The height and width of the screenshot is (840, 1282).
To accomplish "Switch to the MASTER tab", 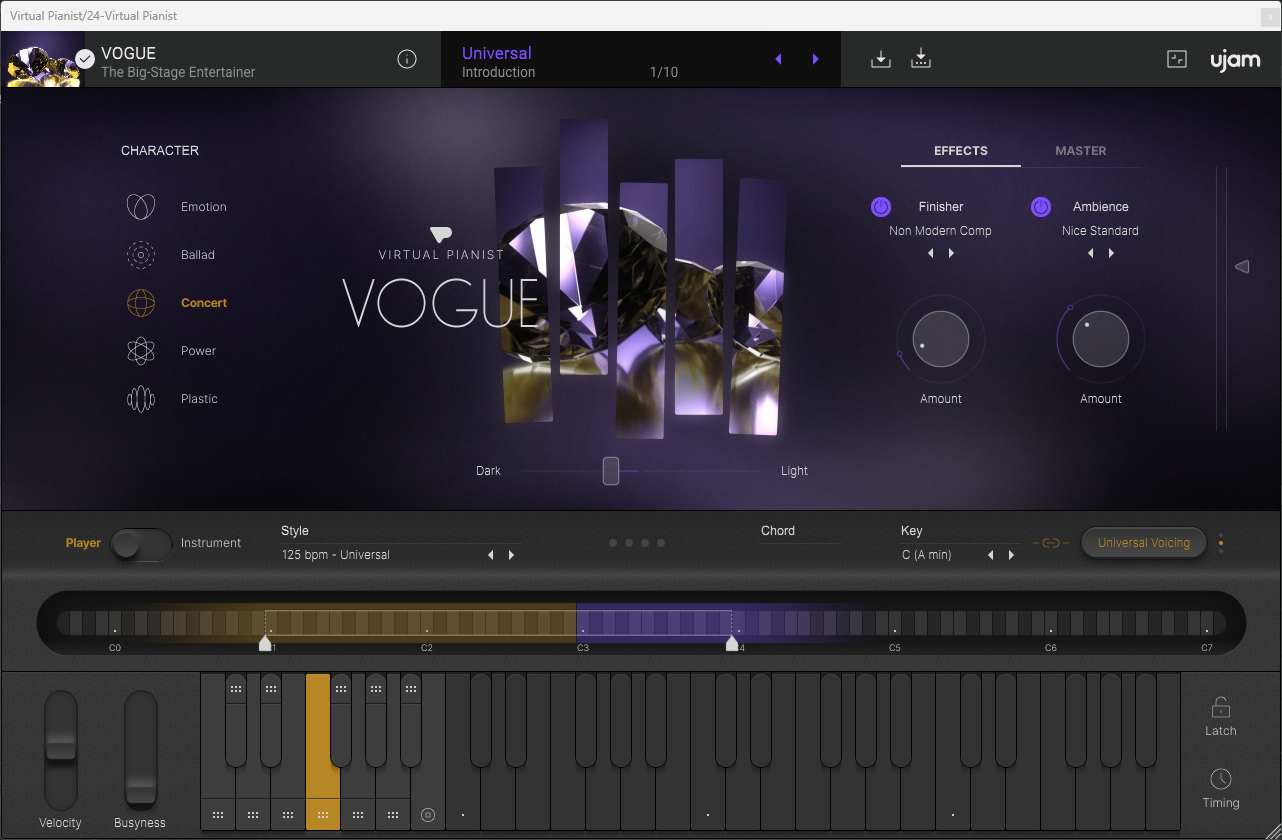I will [1081, 151].
